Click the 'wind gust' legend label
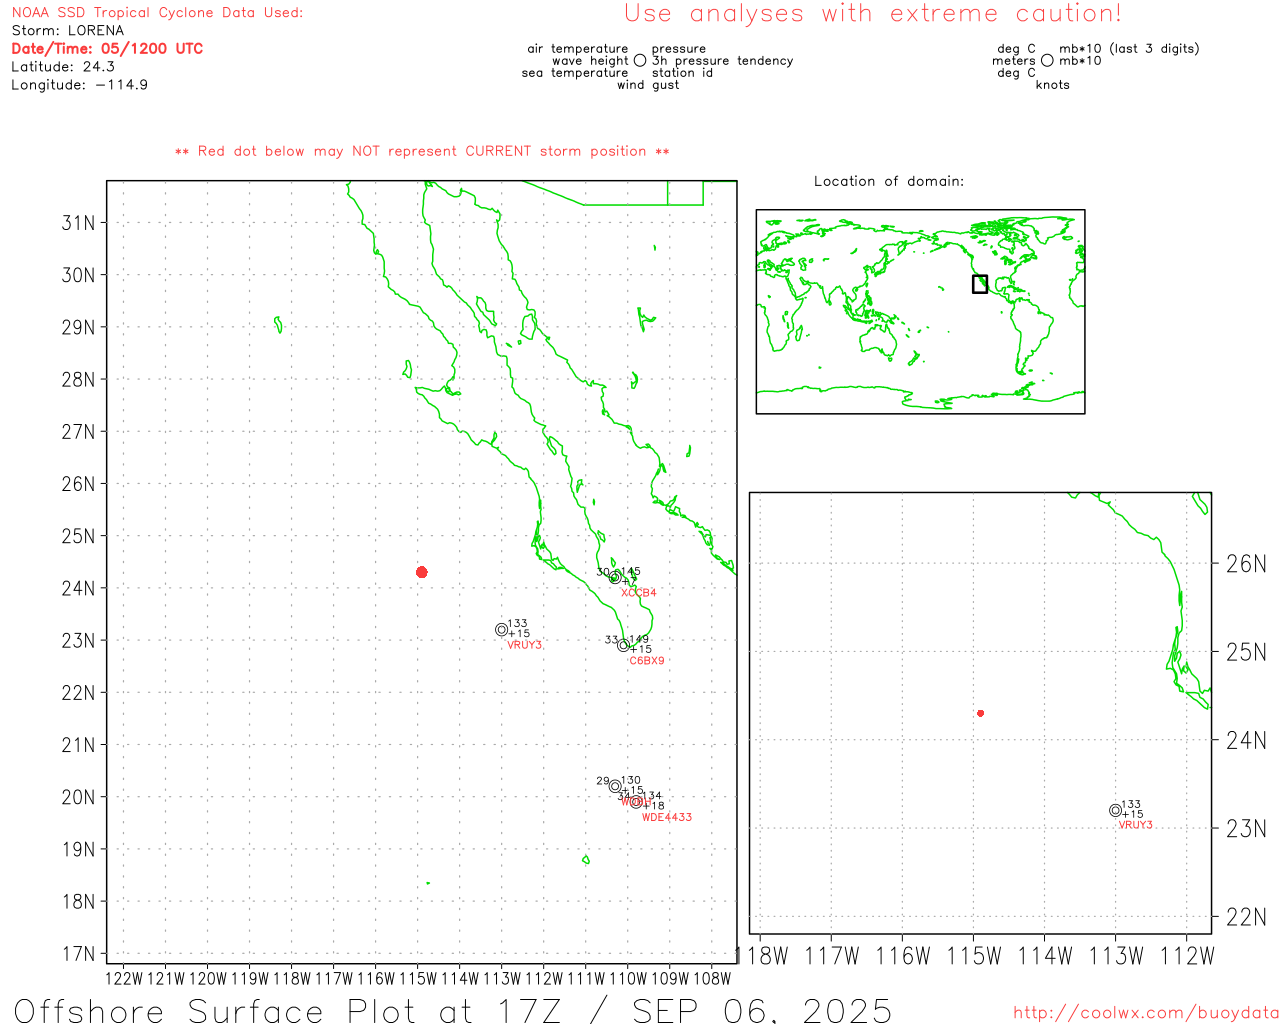The height and width of the screenshot is (1024, 1280). [648, 85]
